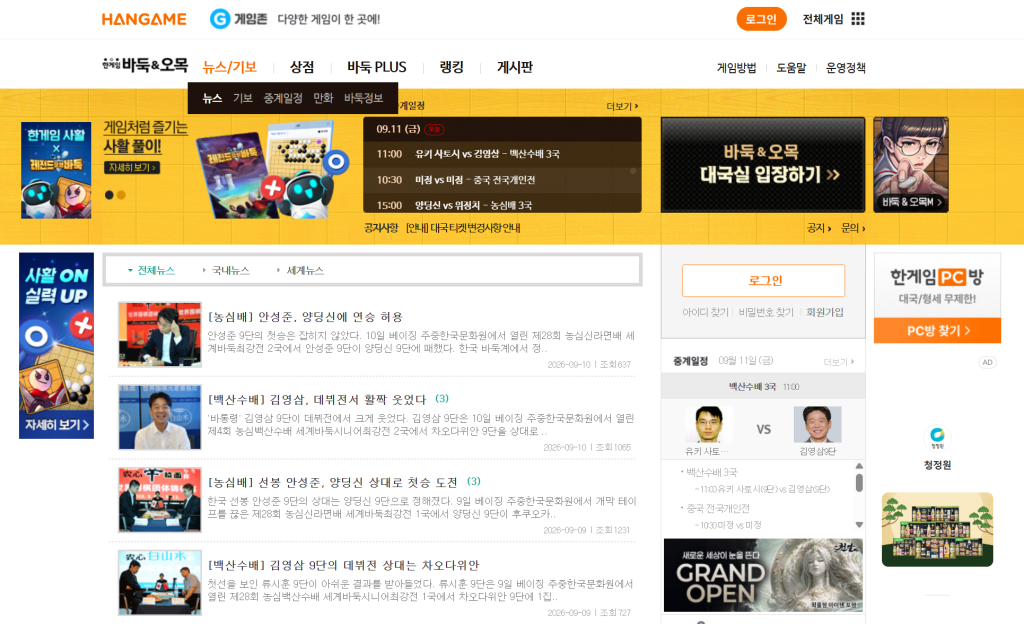Click the 공지 arrow link
This screenshot has height=624, width=1024.
coord(819,228)
